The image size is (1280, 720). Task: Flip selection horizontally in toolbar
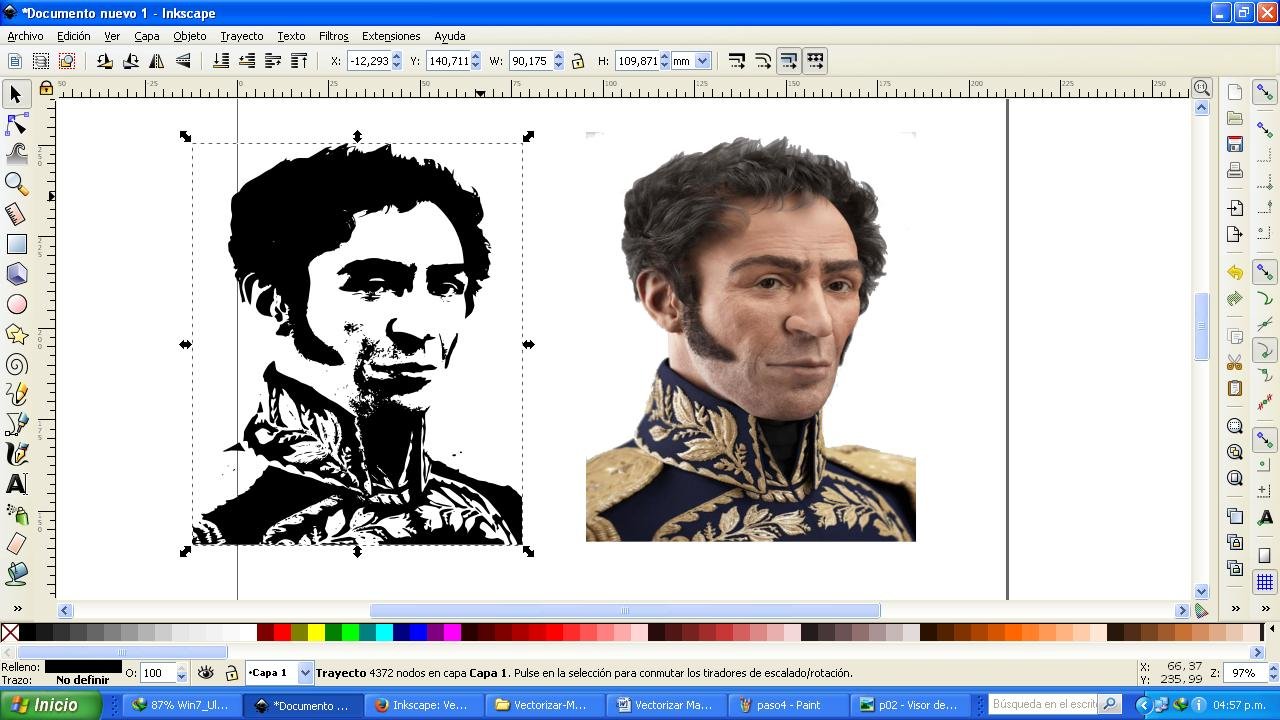[x=157, y=61]
